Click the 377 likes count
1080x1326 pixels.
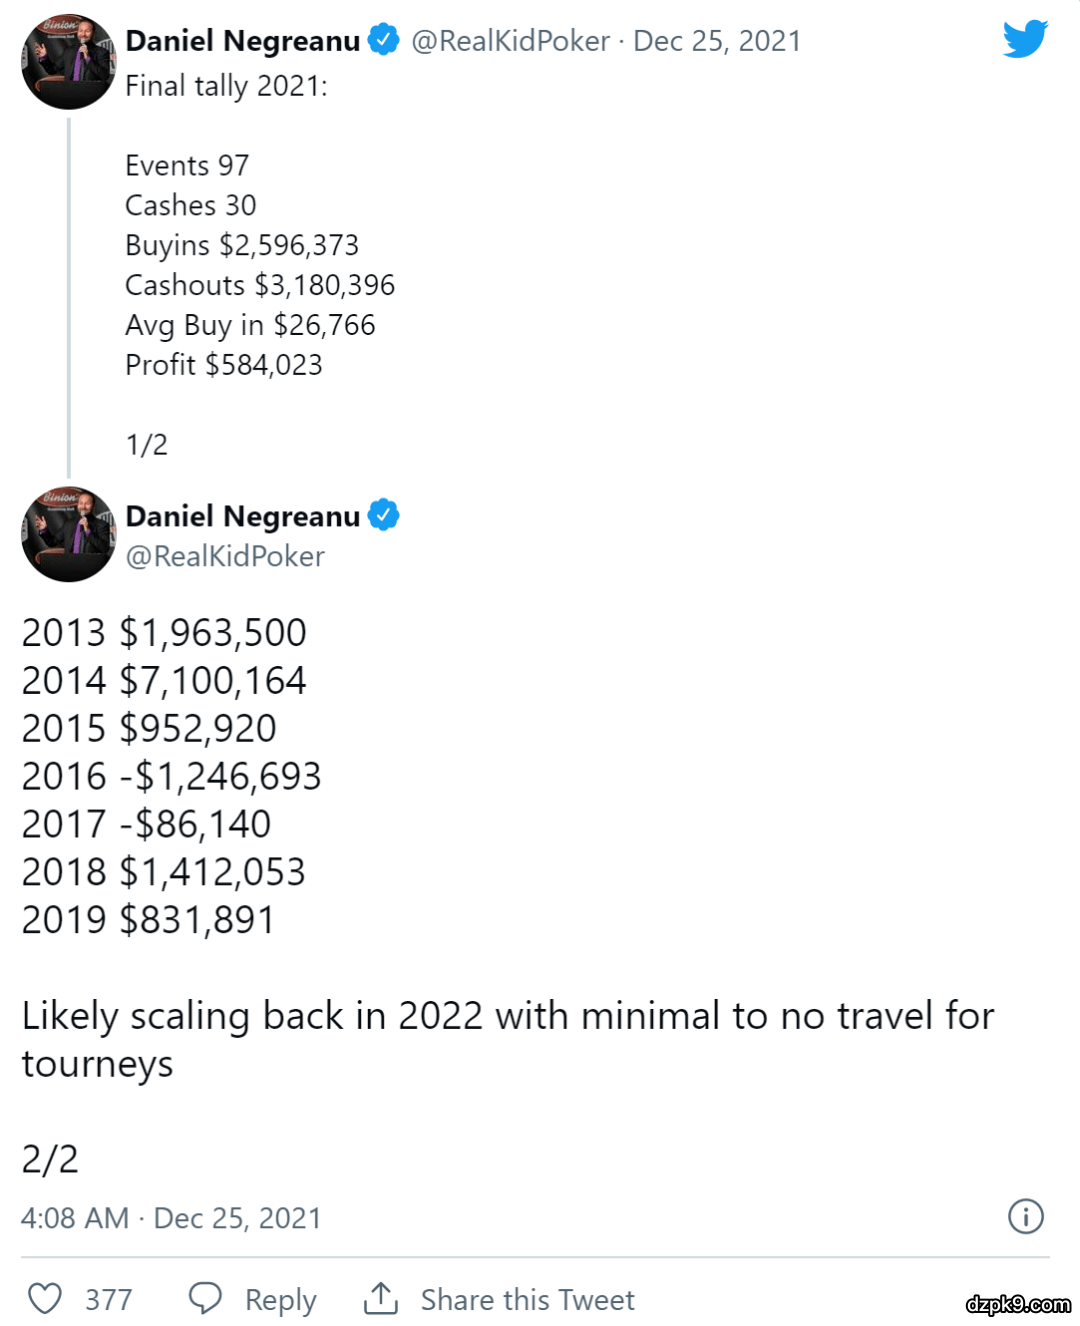pyautogui.click(x=108, y=1299)
